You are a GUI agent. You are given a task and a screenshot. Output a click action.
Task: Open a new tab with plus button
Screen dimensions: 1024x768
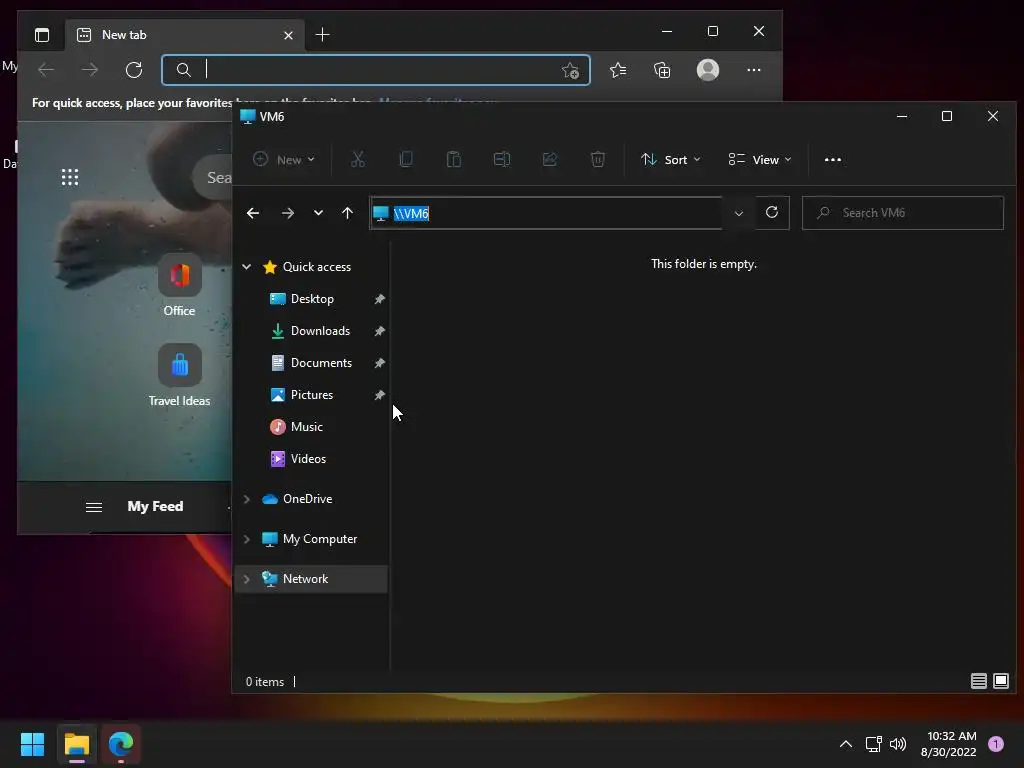coord(322,35)
